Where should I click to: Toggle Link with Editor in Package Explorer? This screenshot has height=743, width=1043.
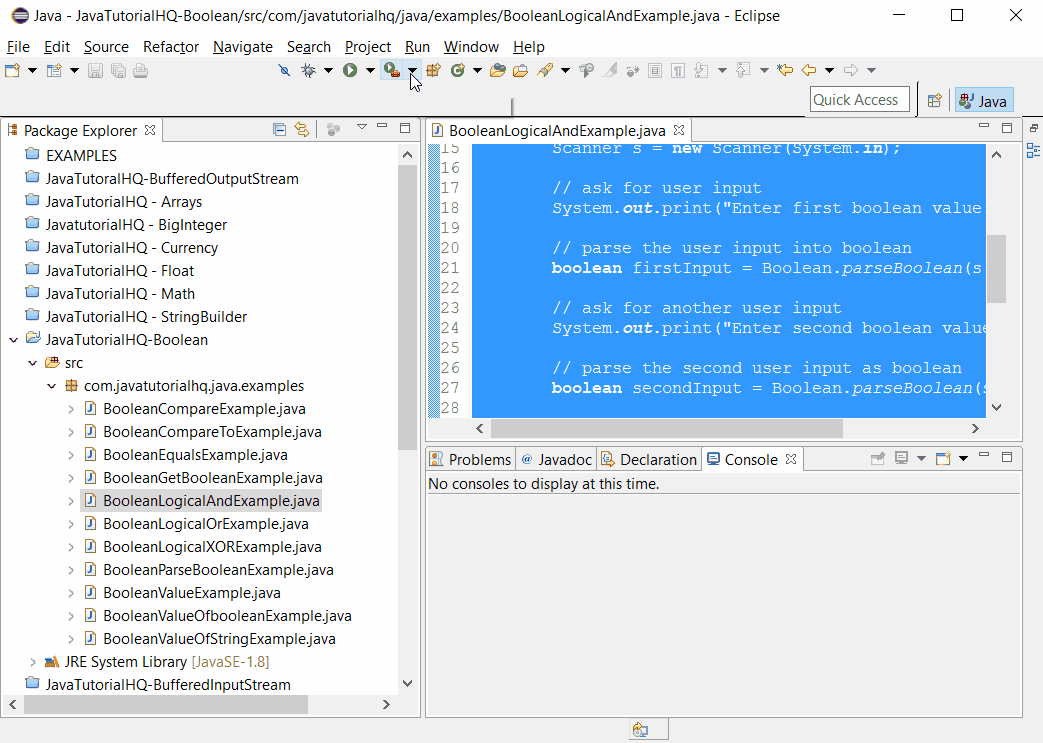tap(302, 130)
